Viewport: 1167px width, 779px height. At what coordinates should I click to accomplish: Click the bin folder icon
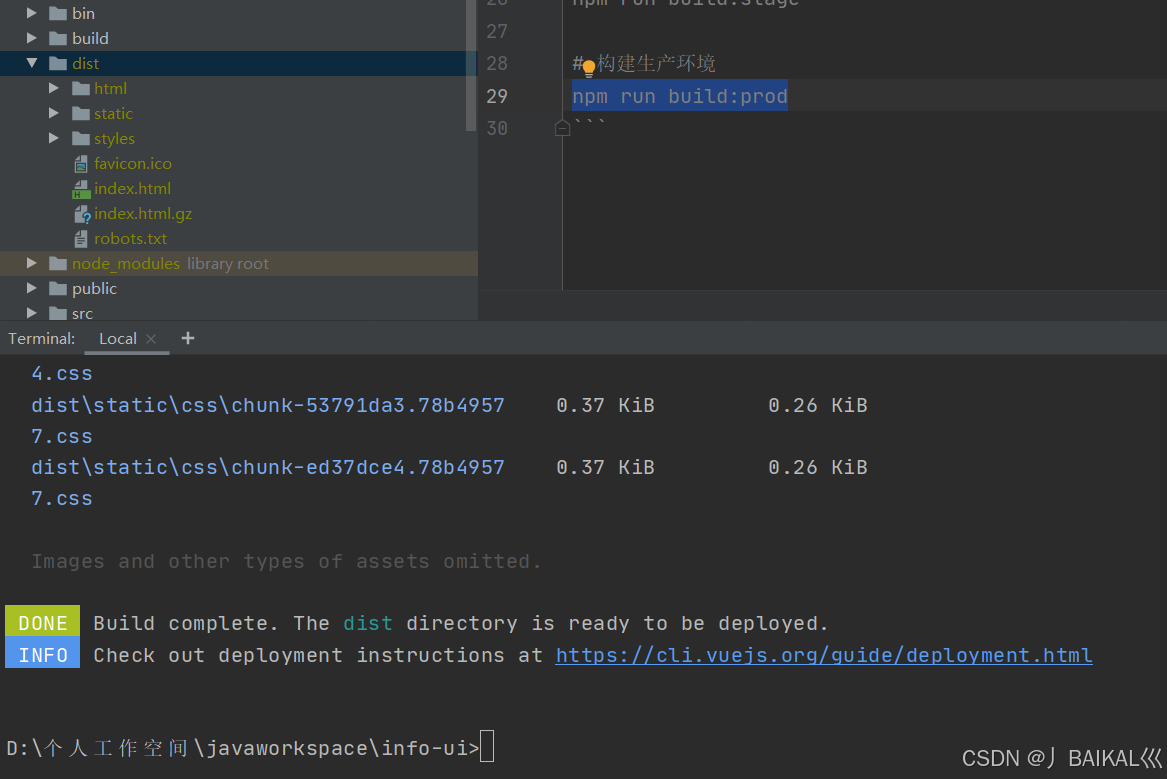click(58, 13)
